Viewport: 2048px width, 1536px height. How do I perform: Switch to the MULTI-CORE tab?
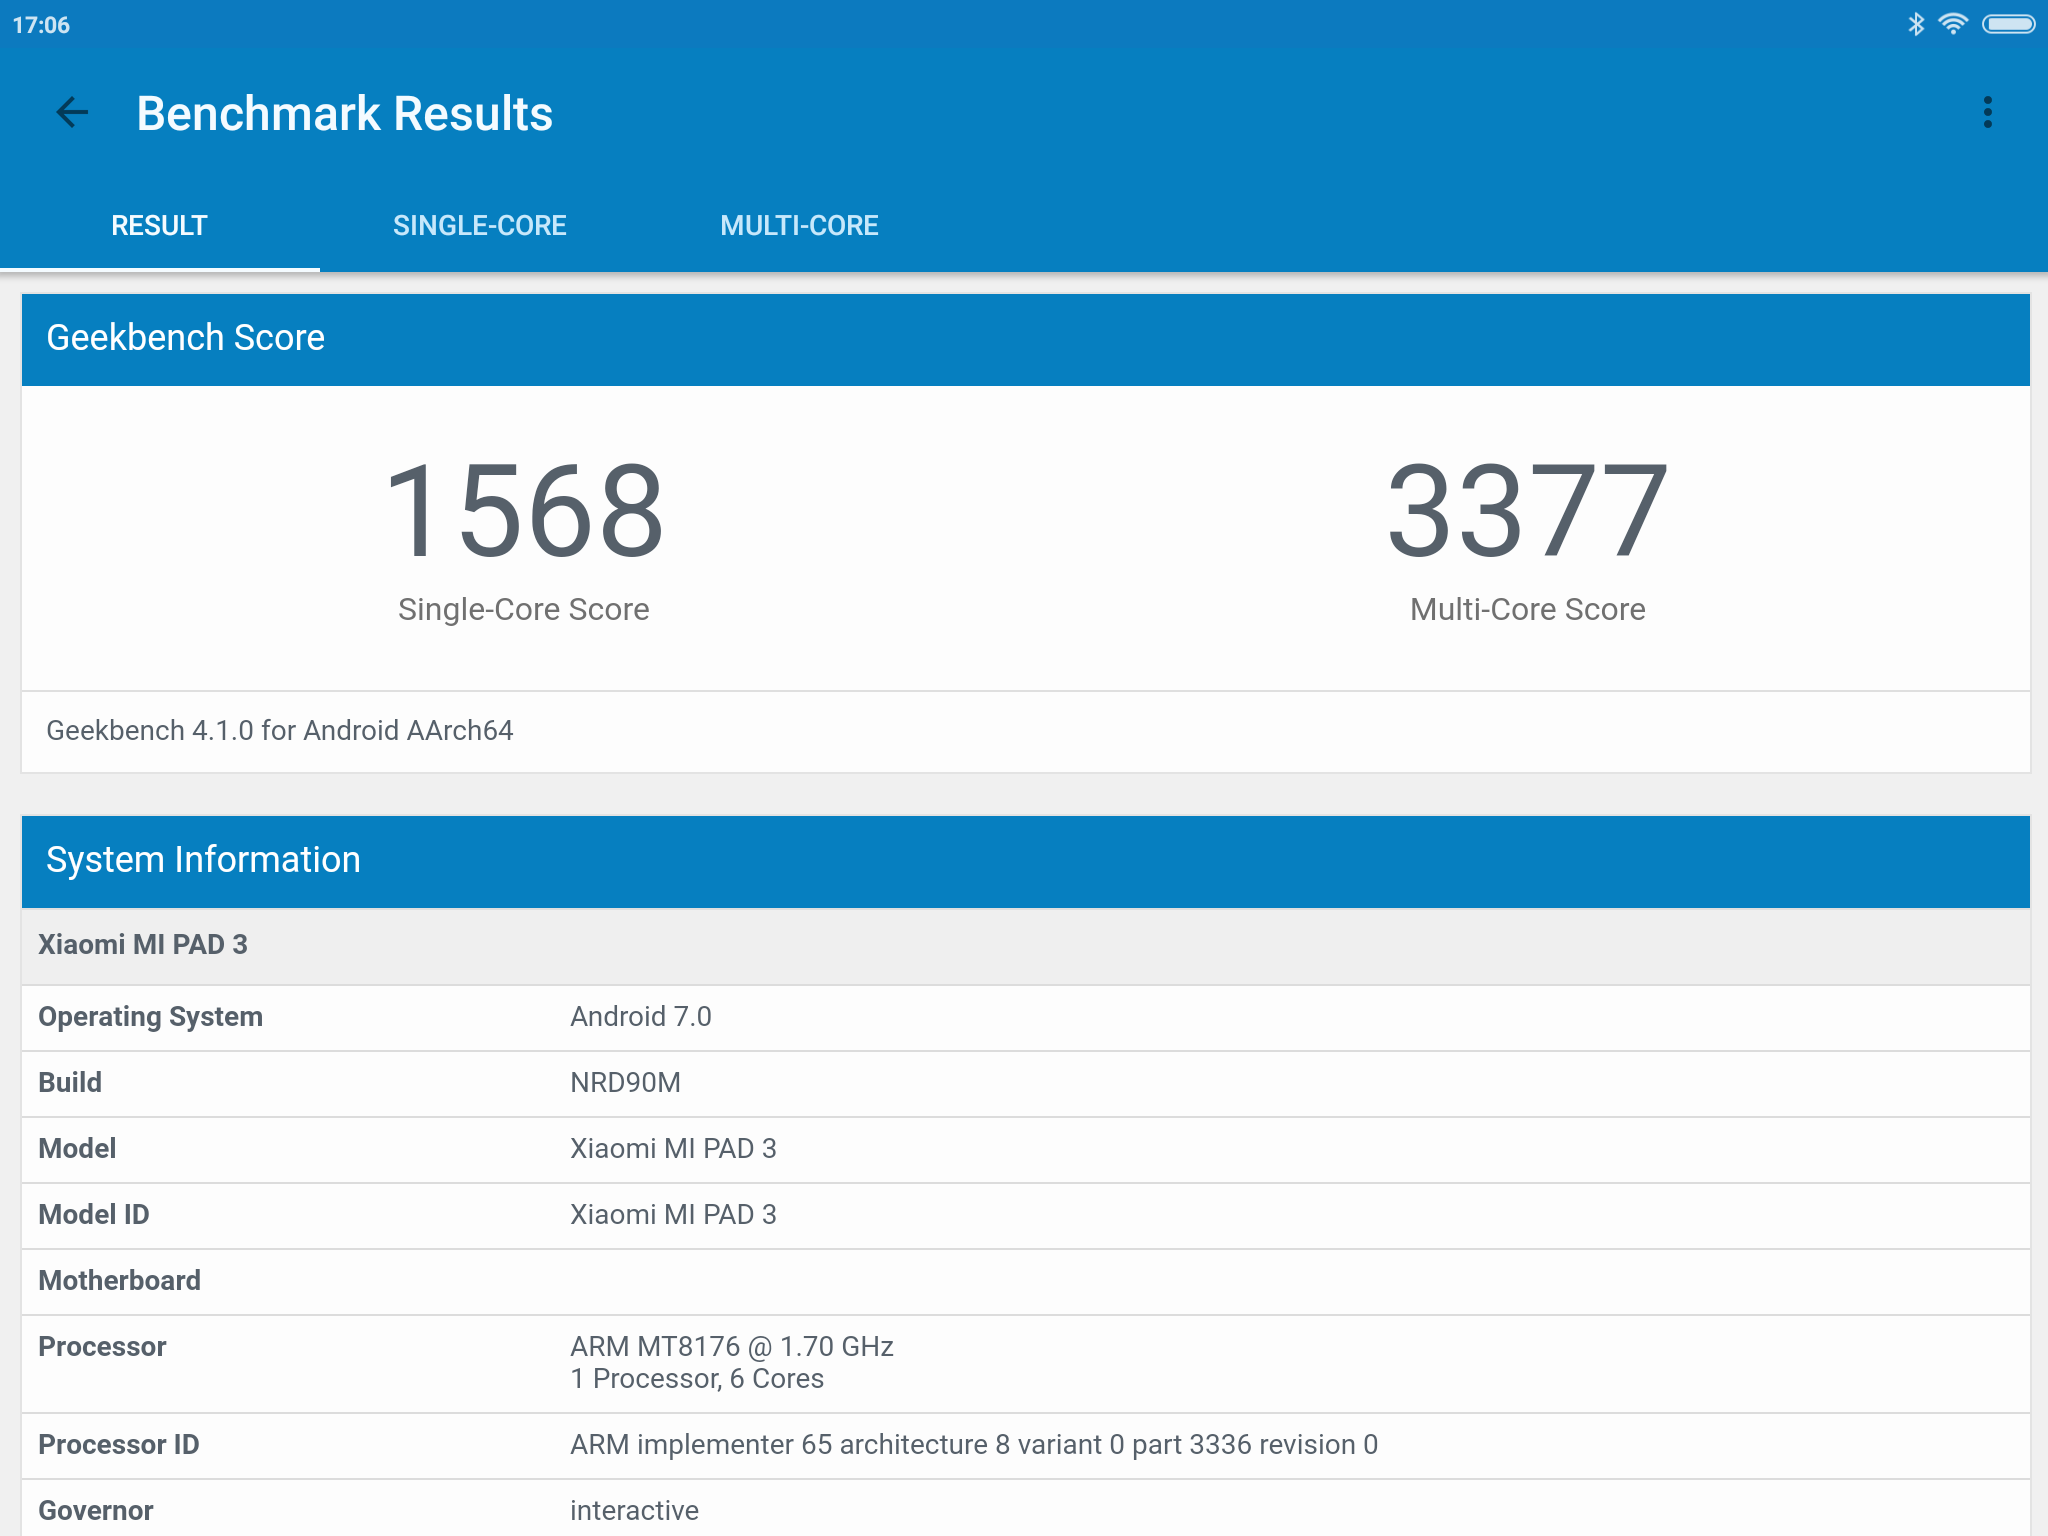[799, 226]
